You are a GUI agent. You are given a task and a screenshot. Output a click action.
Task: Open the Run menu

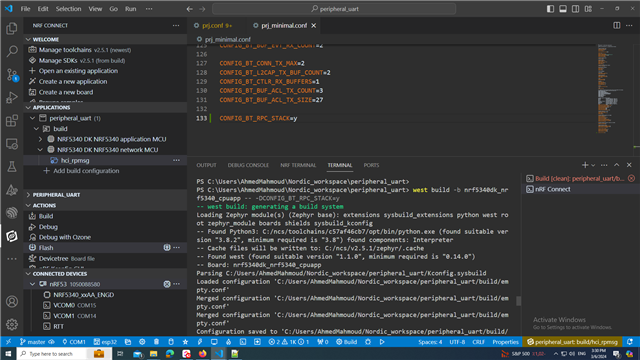(x=131, y=9)
